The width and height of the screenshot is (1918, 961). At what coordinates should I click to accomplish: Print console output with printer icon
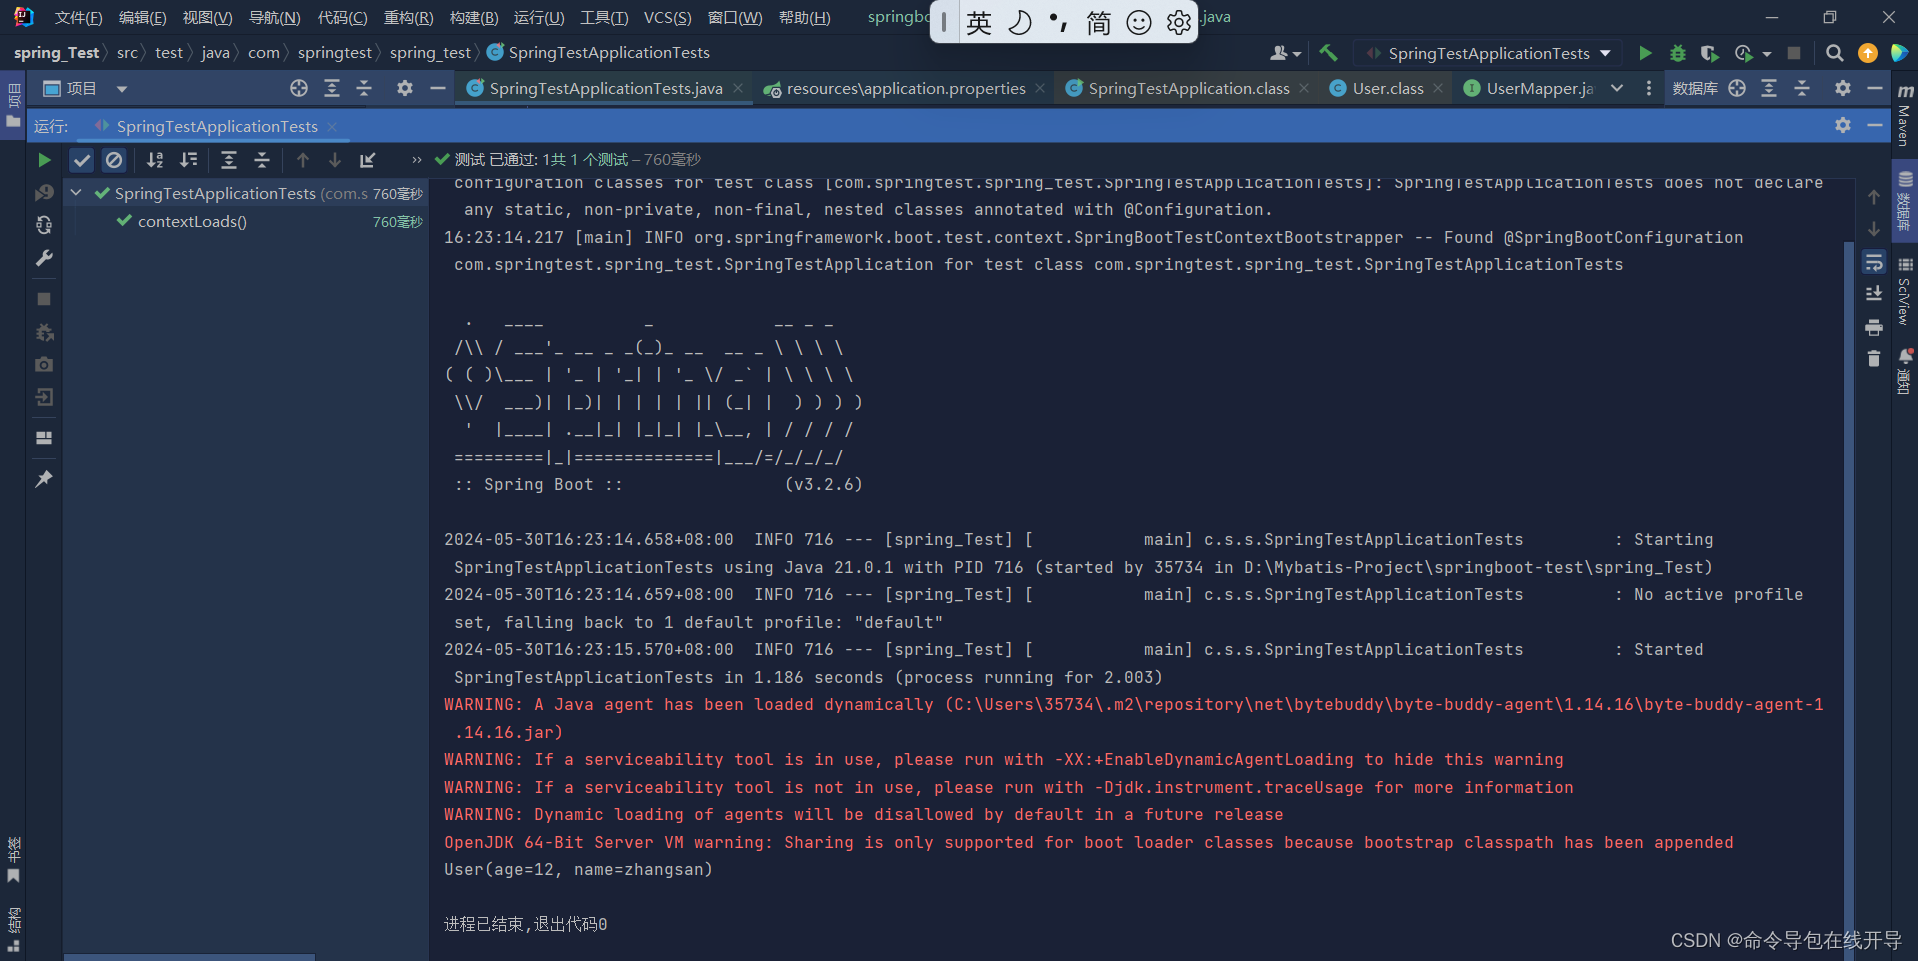[1874, 327]
